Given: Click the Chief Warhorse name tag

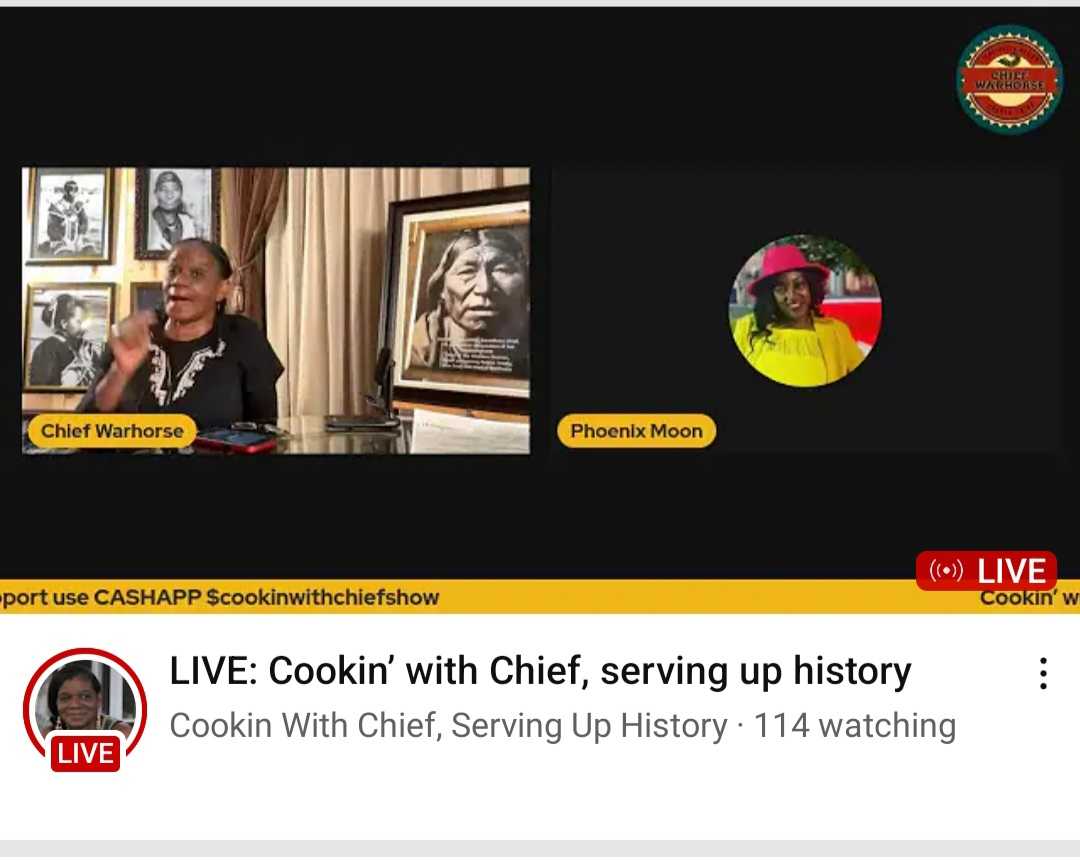Looking at the screenshot, I should point(112,431).
